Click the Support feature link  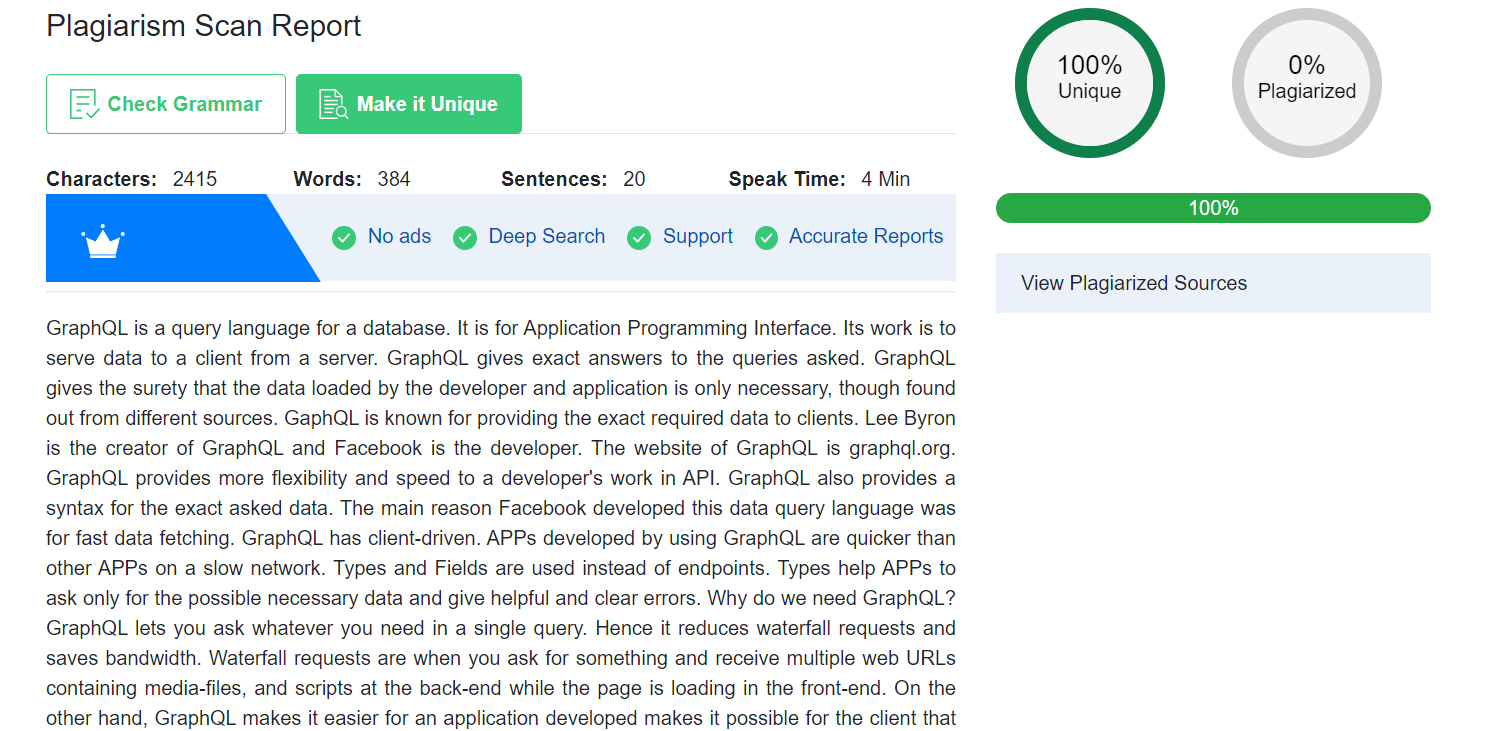pos(698,237)
